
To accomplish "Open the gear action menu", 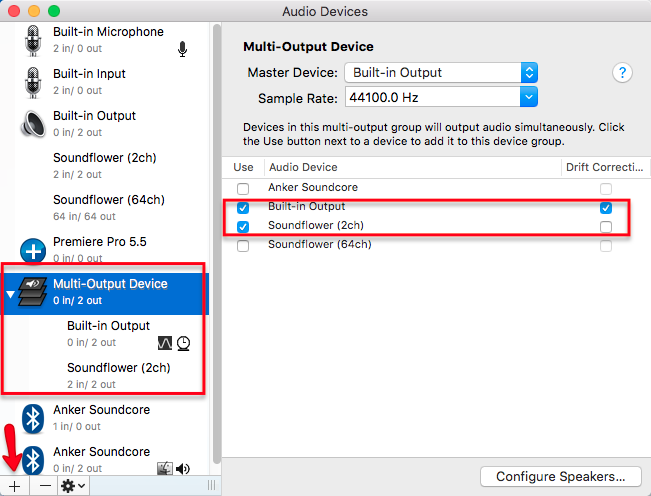I will point(73,486).
